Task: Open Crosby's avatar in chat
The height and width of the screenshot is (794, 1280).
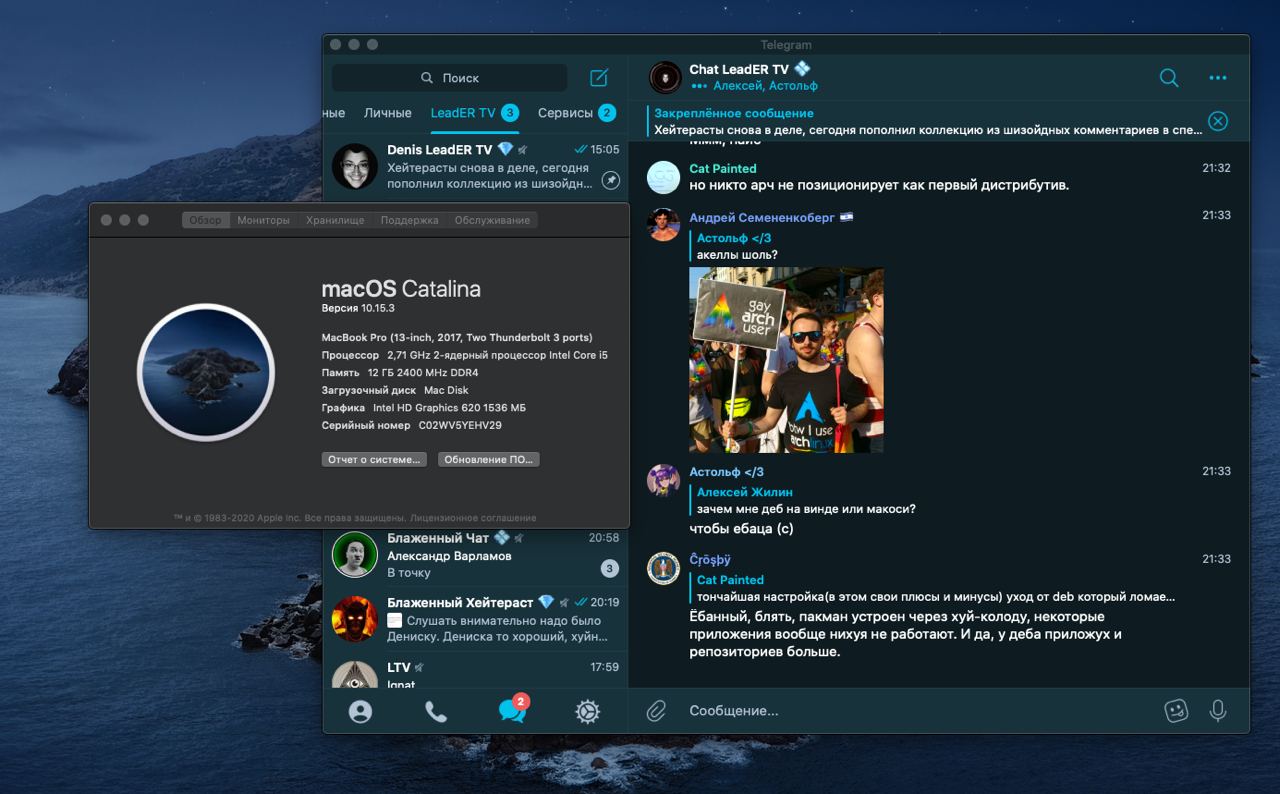Action: pos(664,568)
